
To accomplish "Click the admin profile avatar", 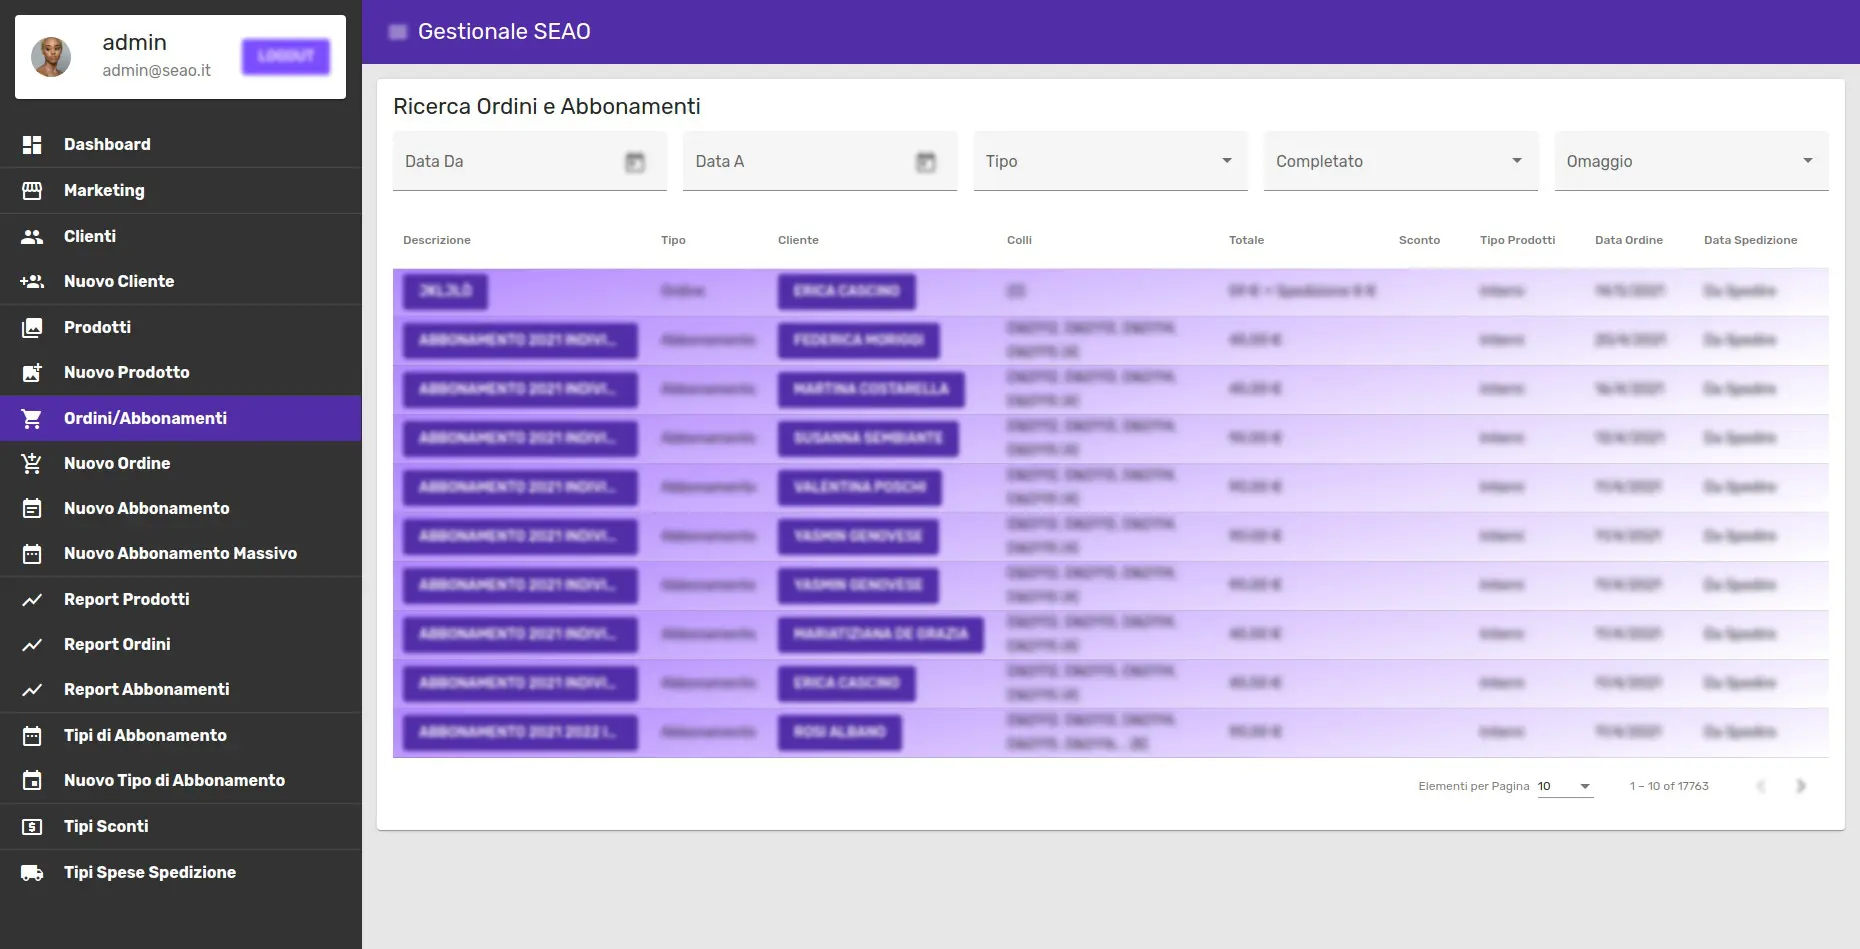I will coord(51,57).
